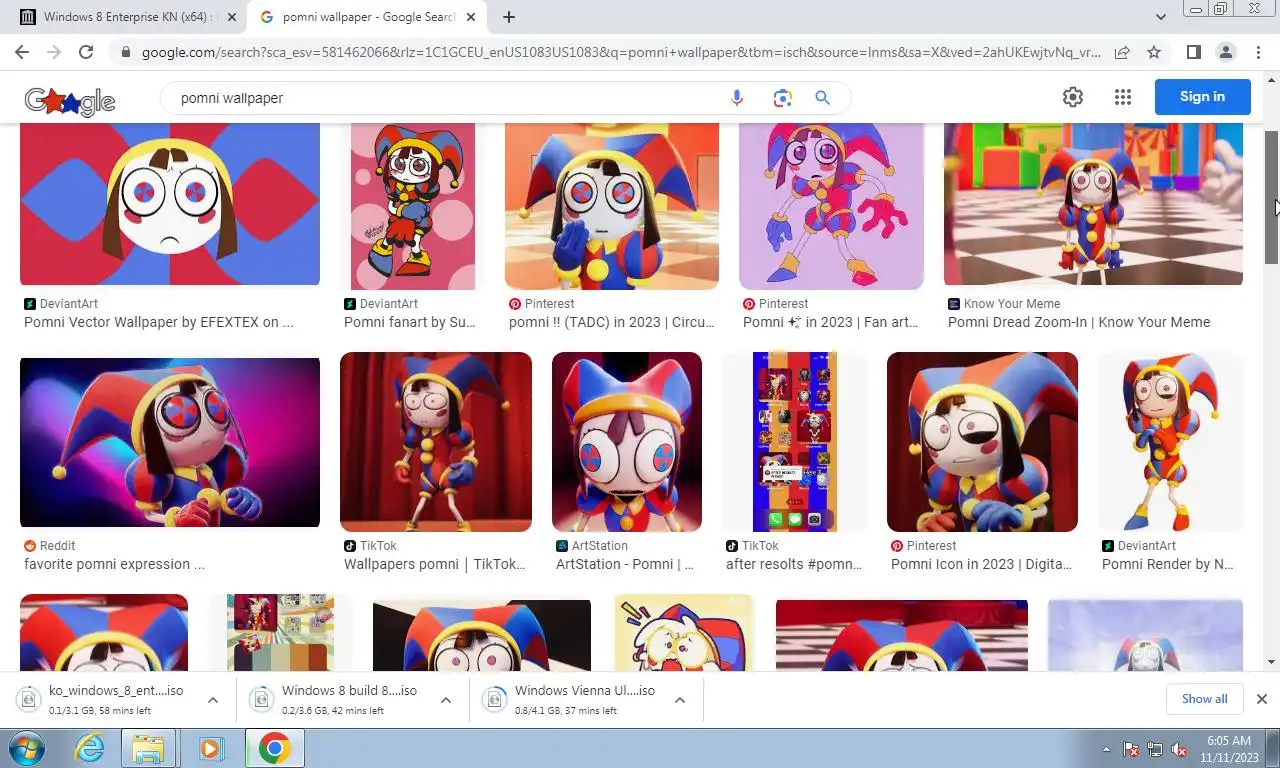Viewport: 1280px width, 768px height.
Task: Start voice search with microphone icon
Action: tap(737, 98)
